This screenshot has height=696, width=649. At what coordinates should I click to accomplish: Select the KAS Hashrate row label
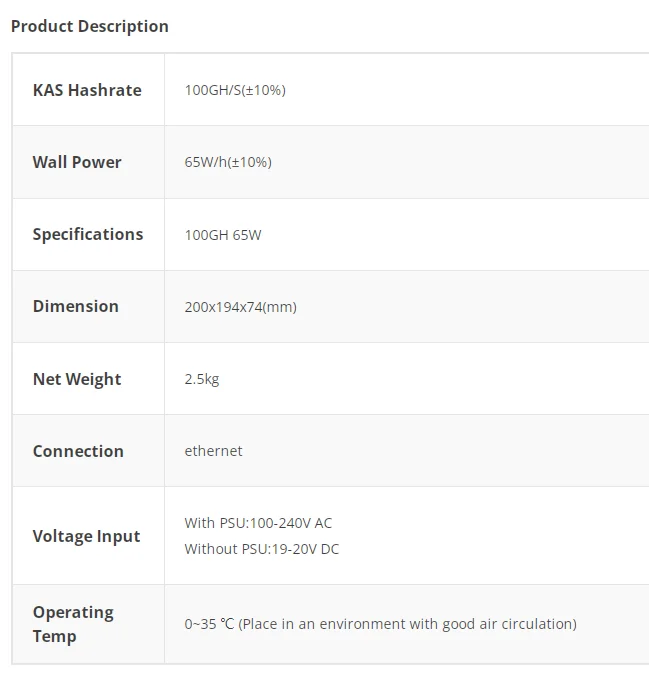87,90
